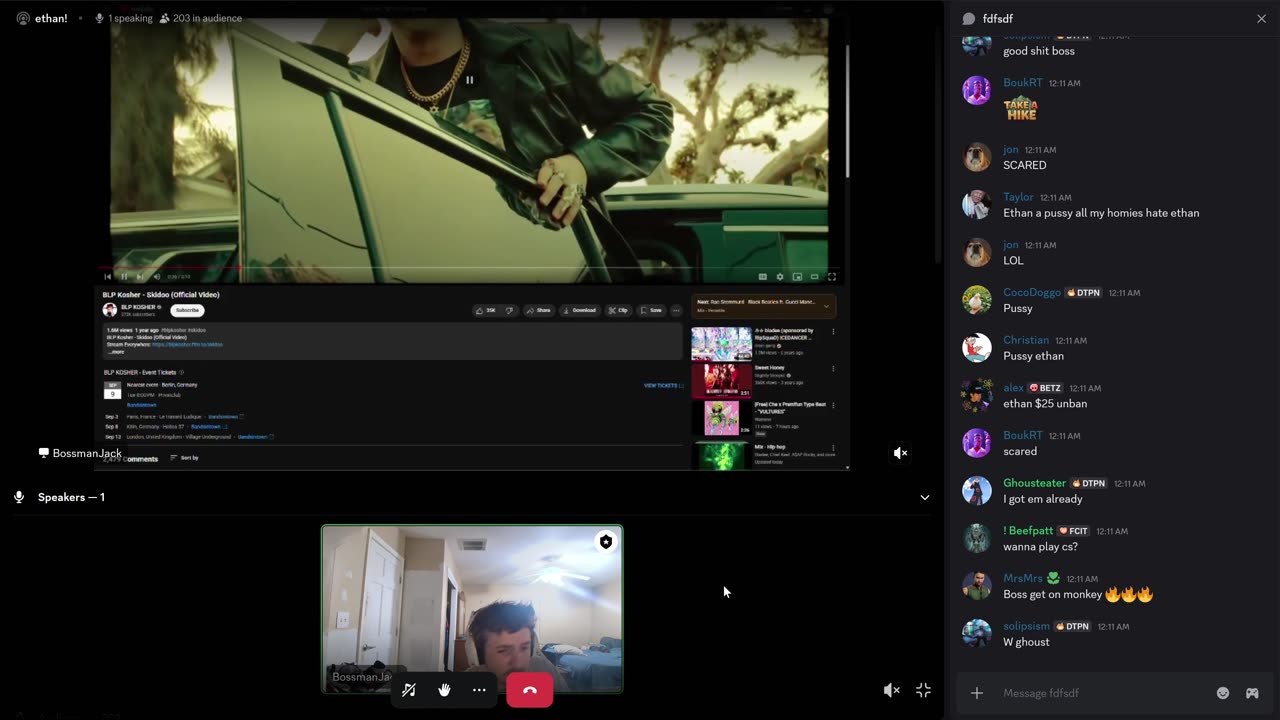Click the MrsMrs username
Image resolution: width=1280 pixels, height=720 pixels.
[x=1023, y=578]
